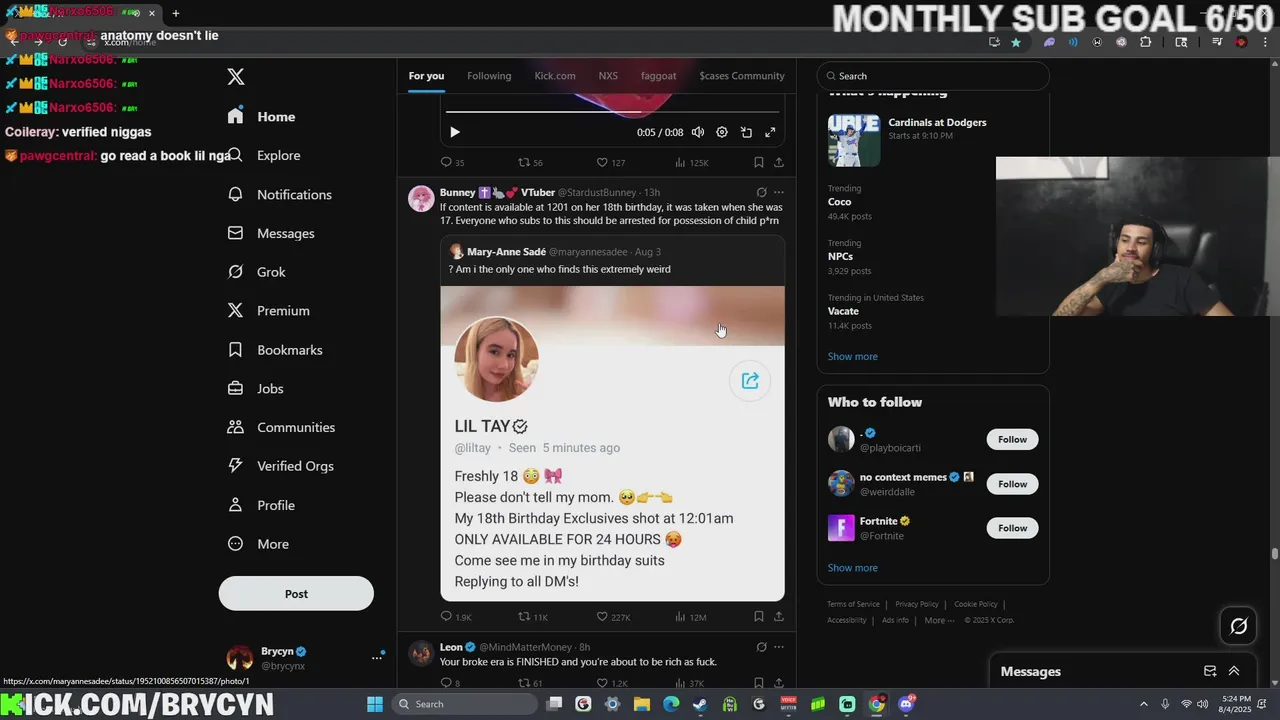Compose a new message from the drawer
Screen dimensions: 1280x720
click(1210, 671)
